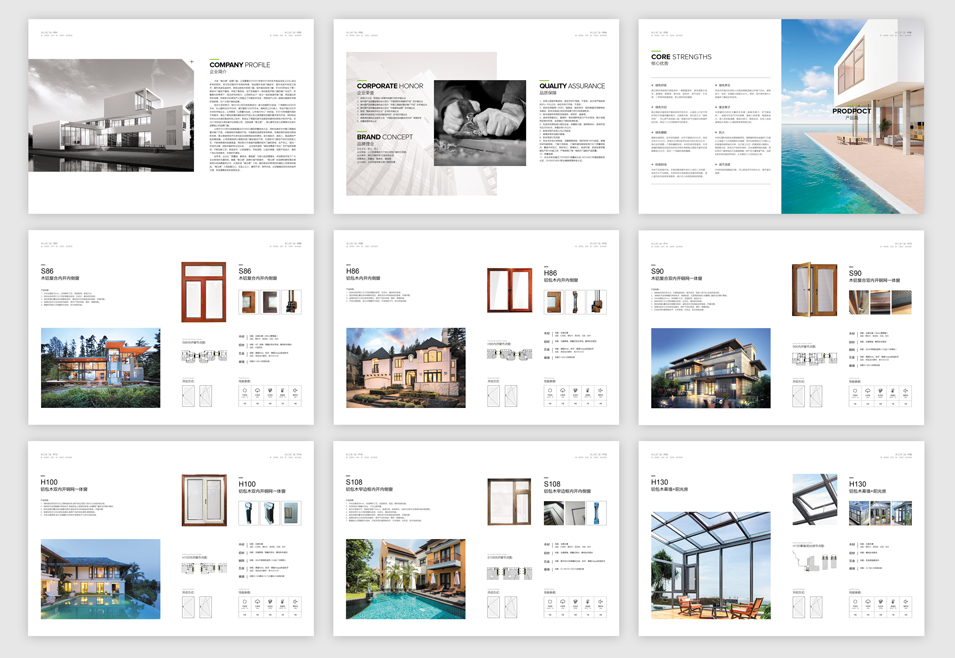Open the black-and-white modern building photo
This screenshot has height=658, width=955.
click(x=111, y=115)
